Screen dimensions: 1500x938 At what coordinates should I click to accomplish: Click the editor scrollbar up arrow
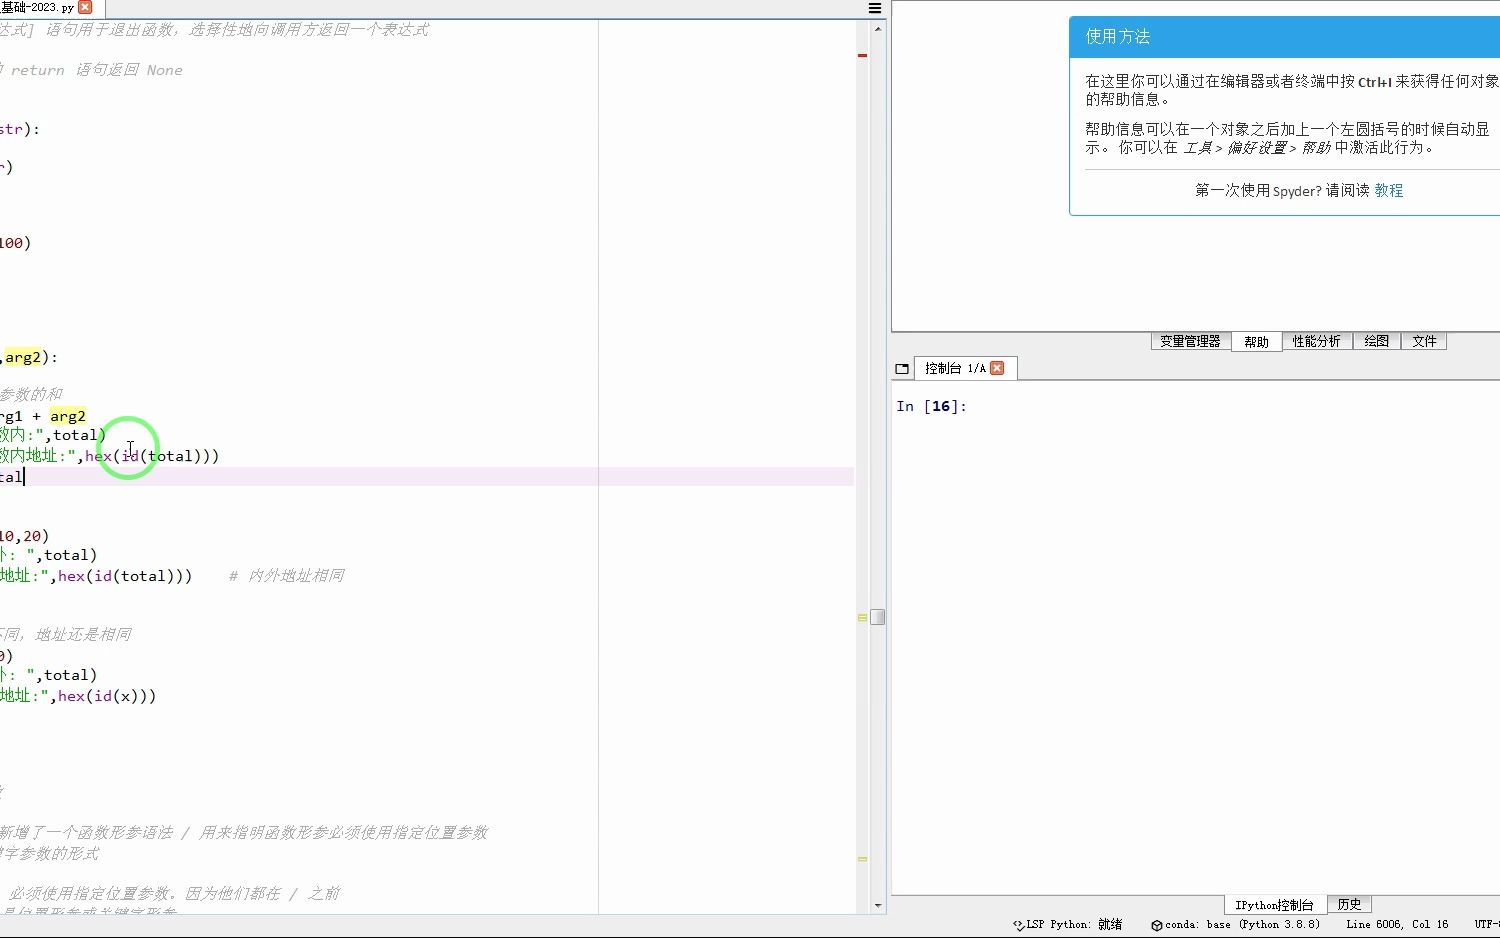point(878,28)
